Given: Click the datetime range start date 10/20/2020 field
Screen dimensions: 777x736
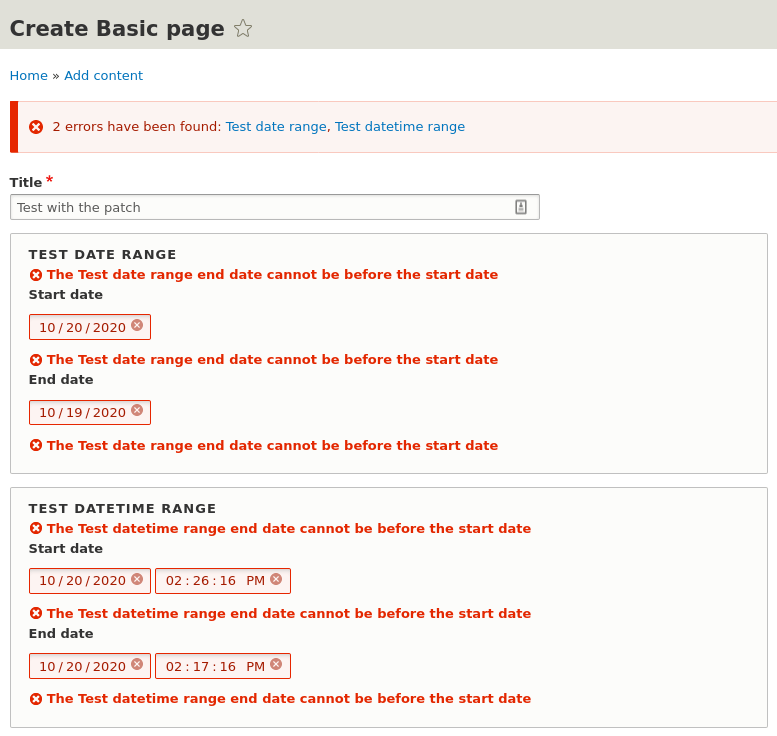Looking at the screenshot, I should coord(90,581).
